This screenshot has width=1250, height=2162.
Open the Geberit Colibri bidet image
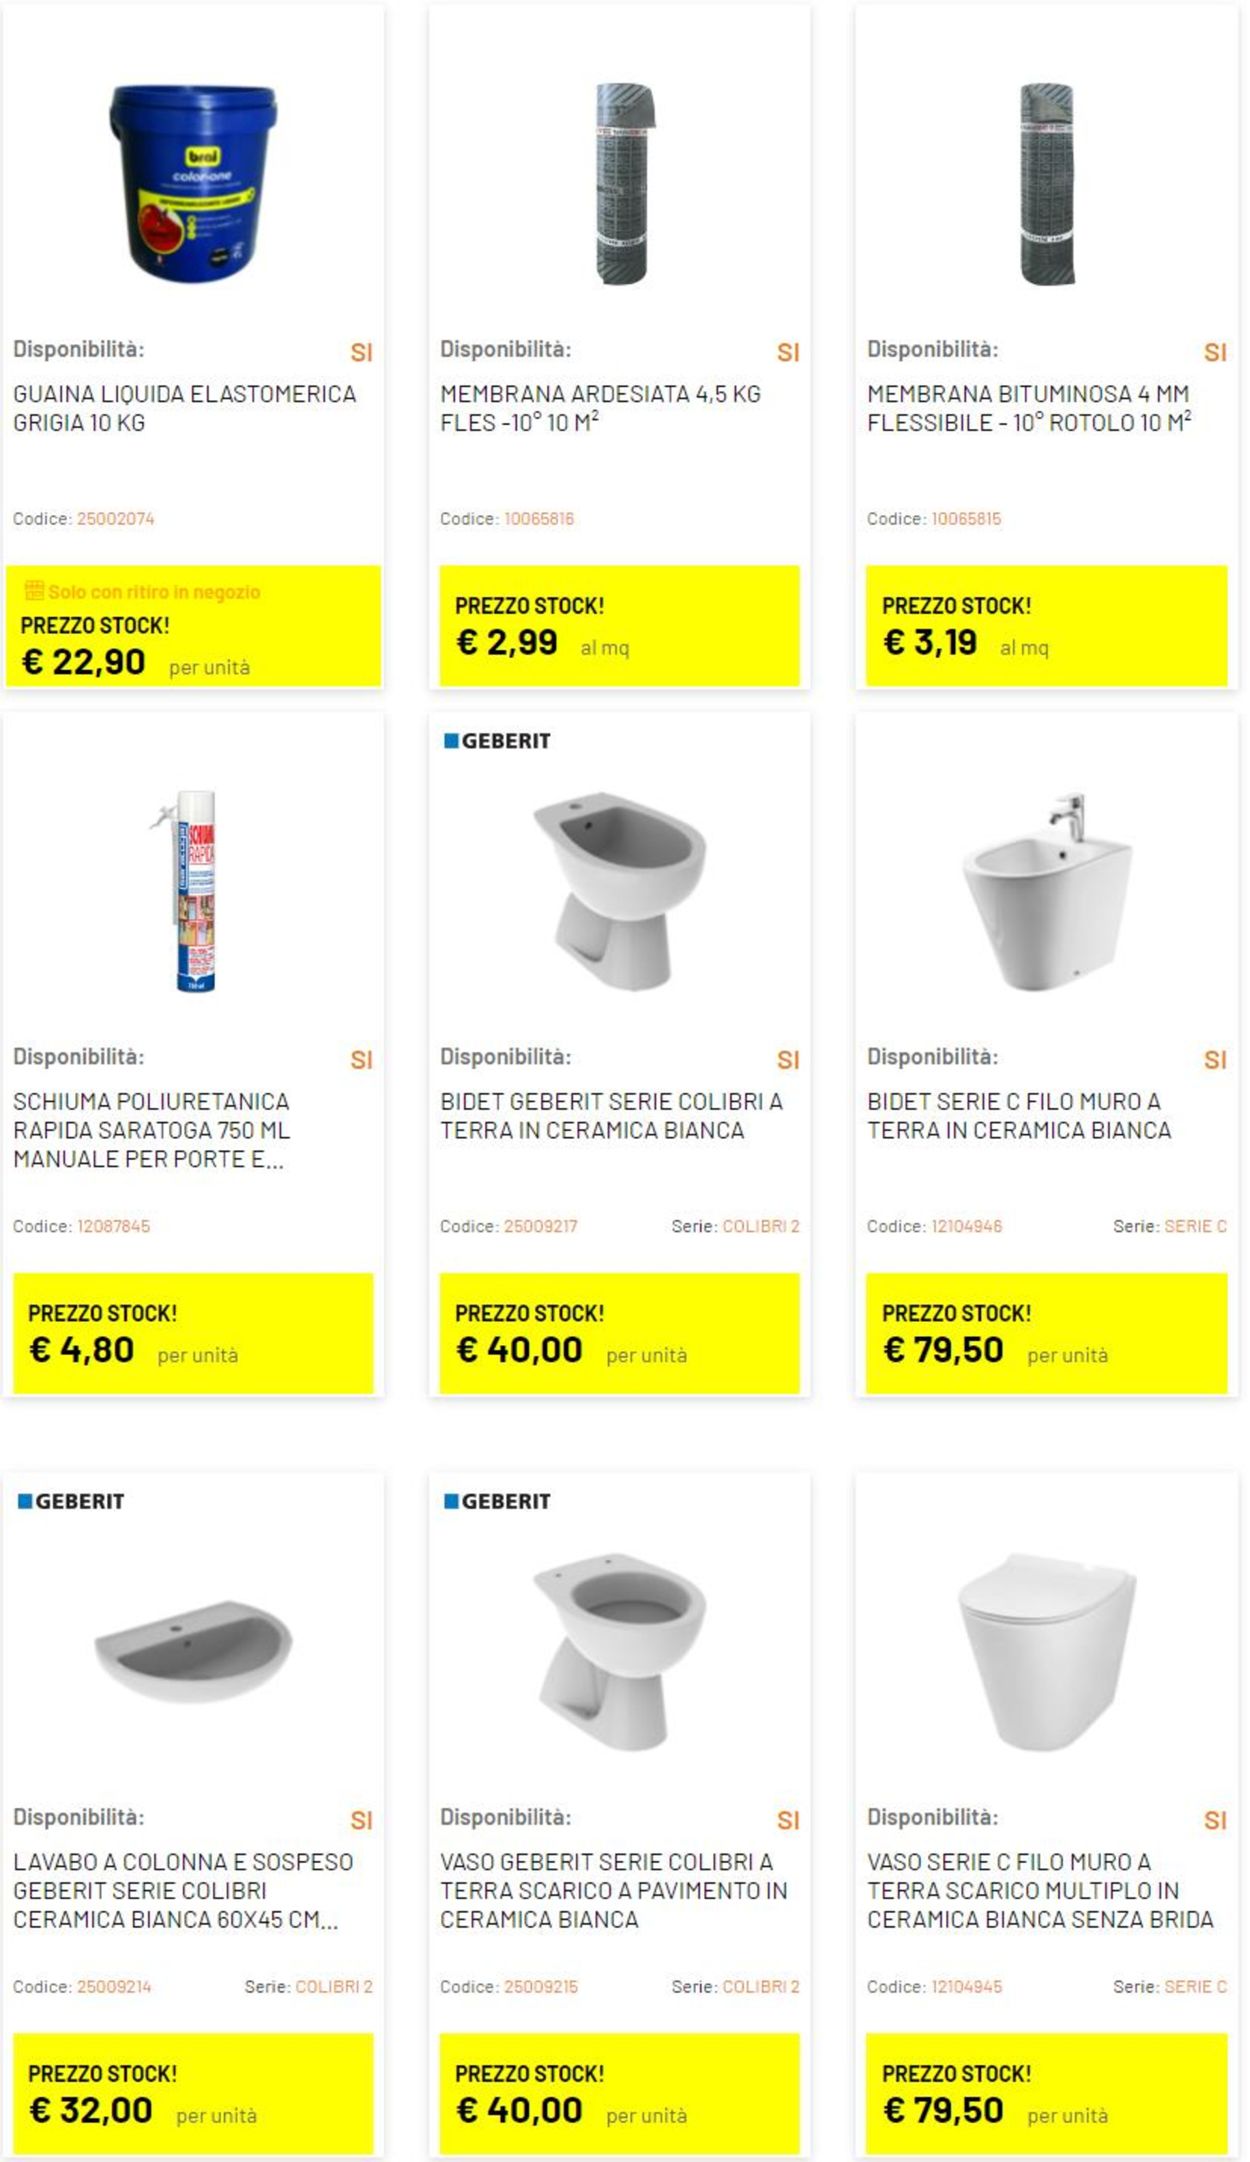620,891
